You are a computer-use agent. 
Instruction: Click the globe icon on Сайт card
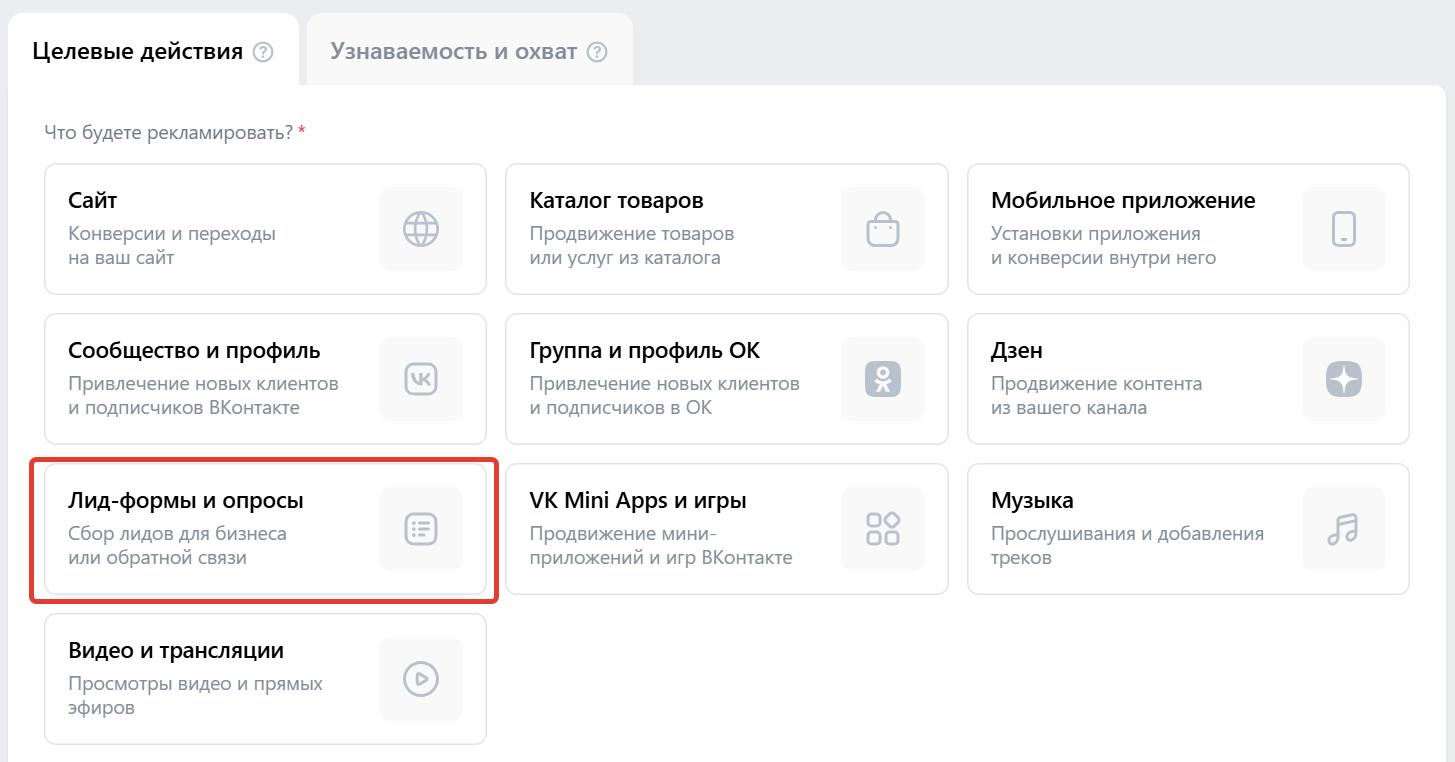pyautogui.click(x=420, y=229)
